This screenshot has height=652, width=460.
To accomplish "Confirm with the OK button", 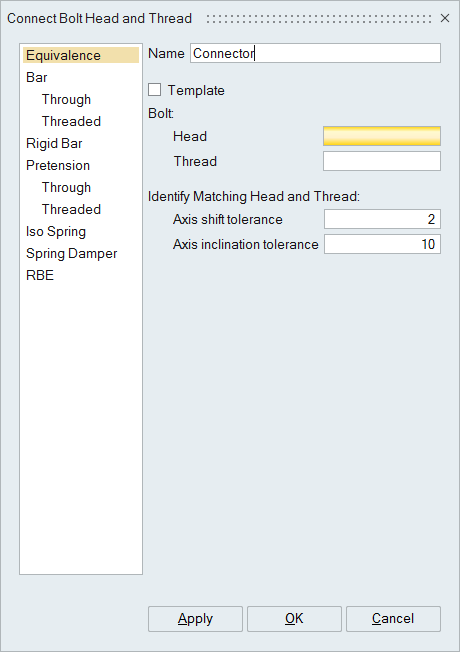I will (x=294, y=619).
